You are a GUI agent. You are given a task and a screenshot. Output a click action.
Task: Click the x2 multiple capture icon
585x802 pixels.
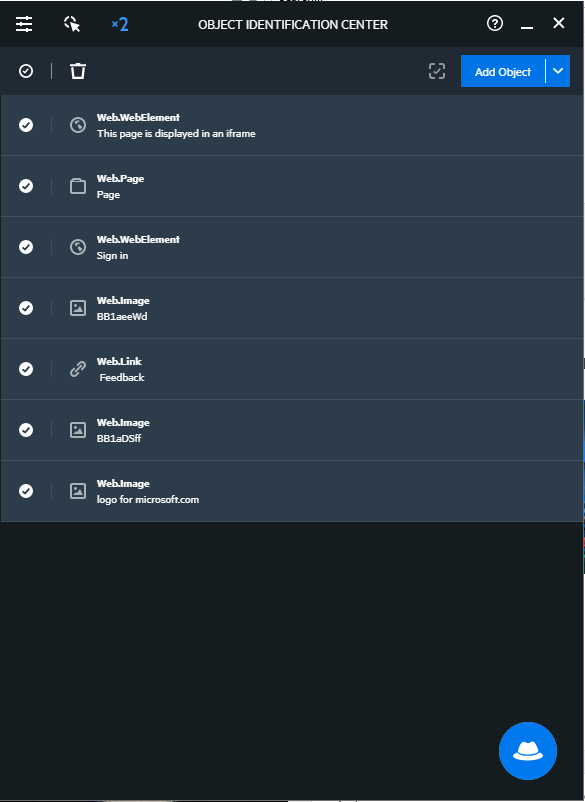(x=120, y=24)
